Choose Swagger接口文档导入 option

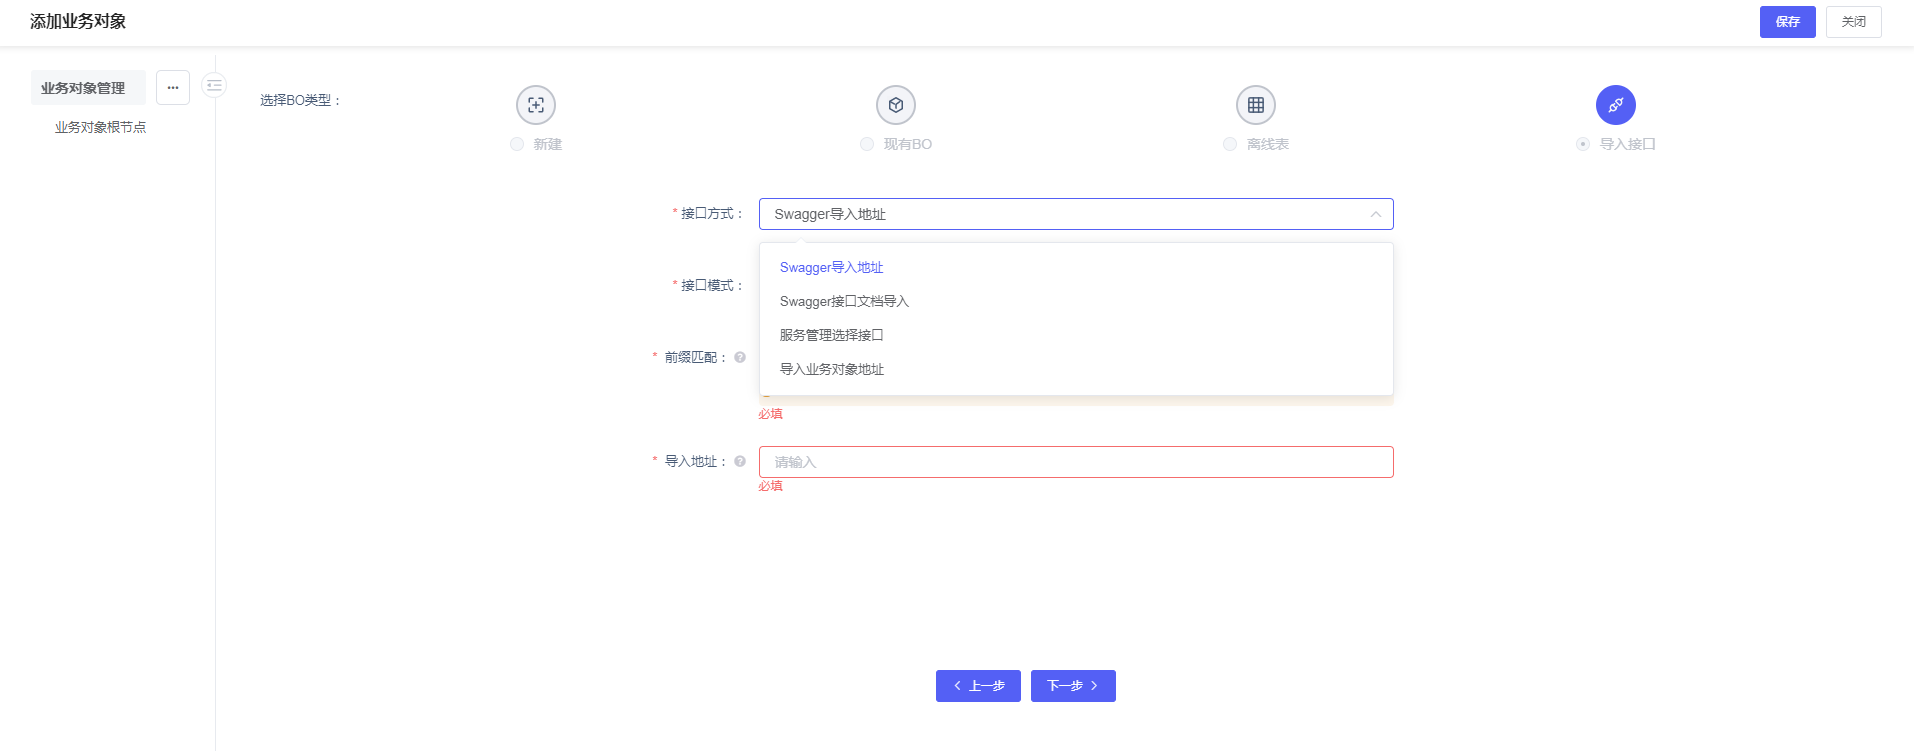(x=844, y=301)
